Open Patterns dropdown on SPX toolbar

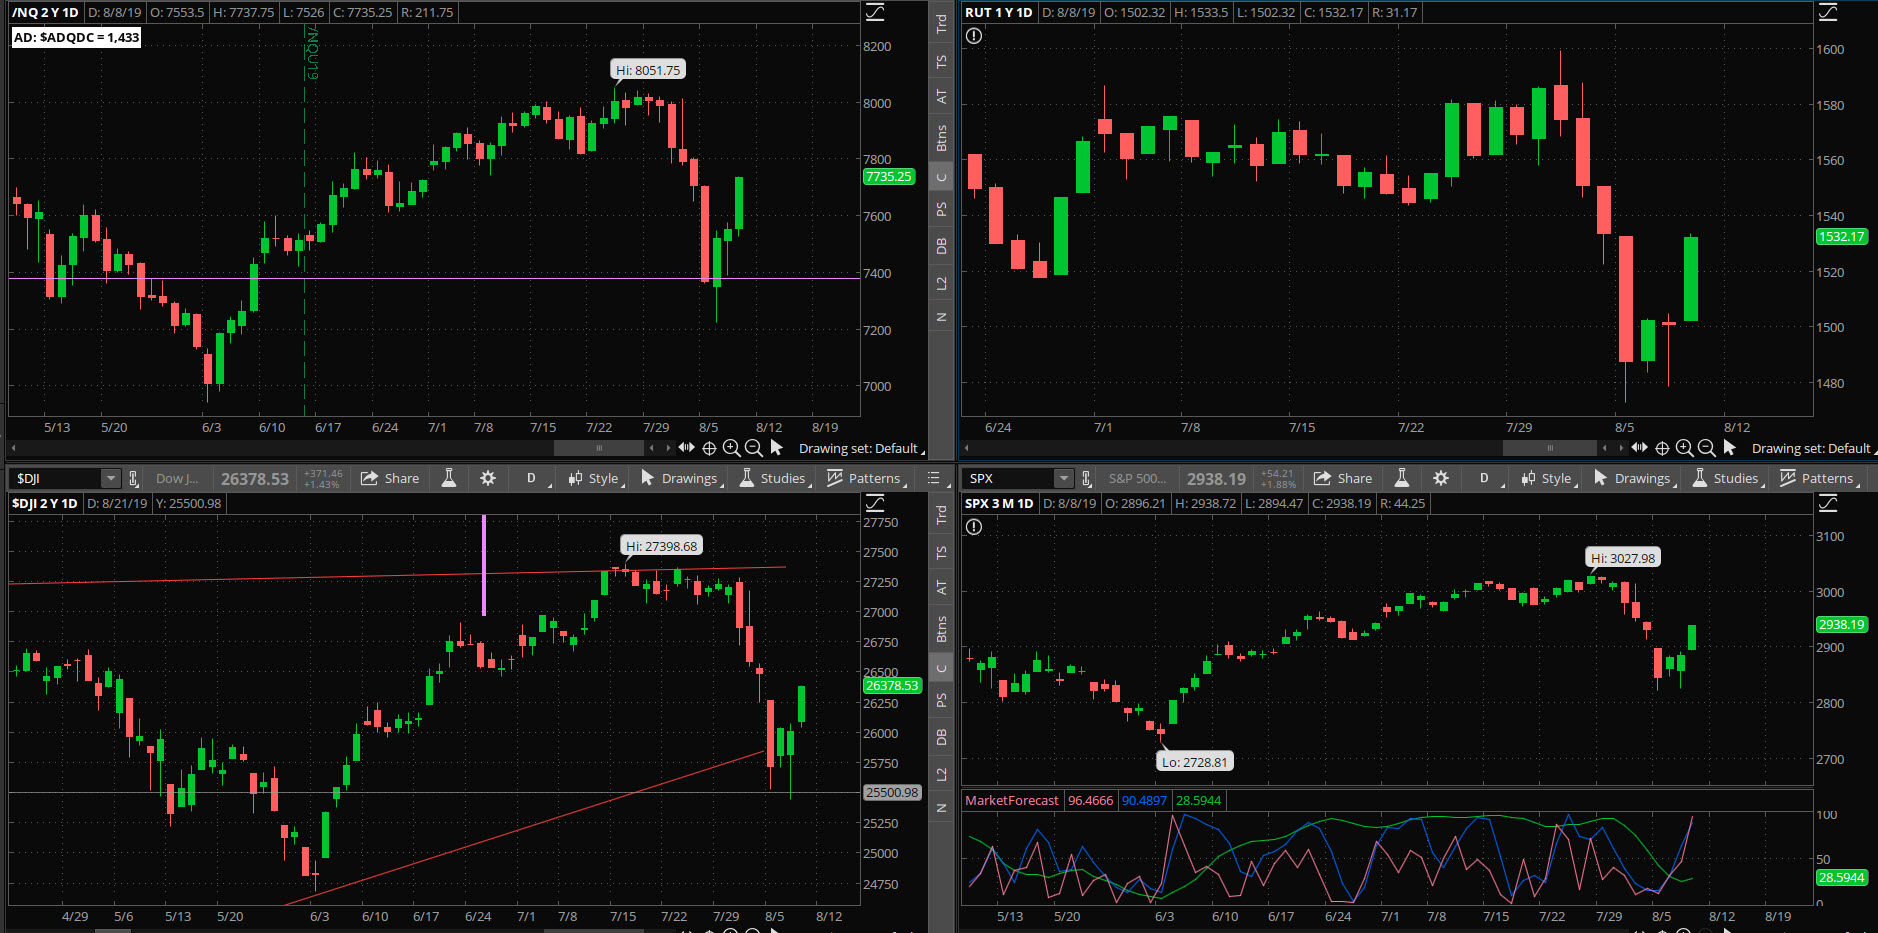(1819, 478)
